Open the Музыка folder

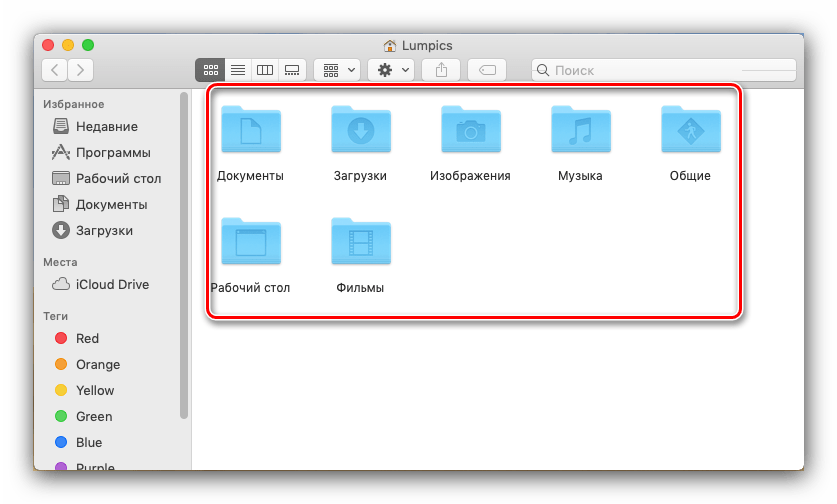click(x=580, y=130)
